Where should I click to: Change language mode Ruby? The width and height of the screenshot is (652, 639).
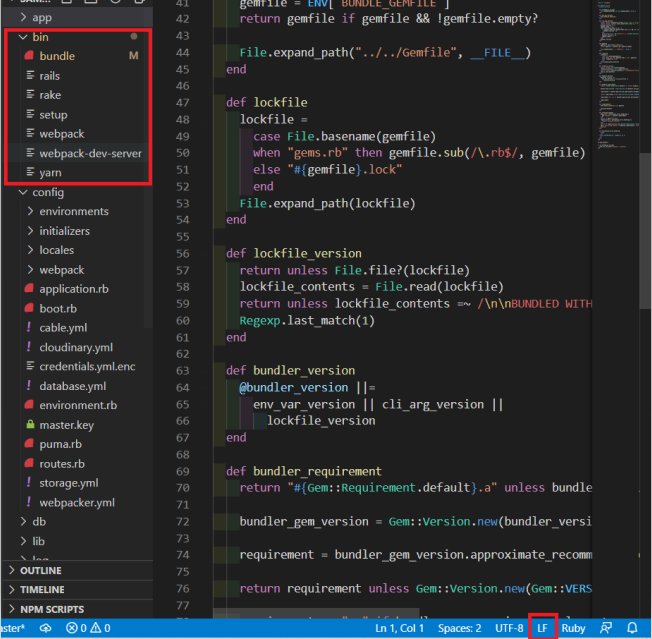pos(573,628)
